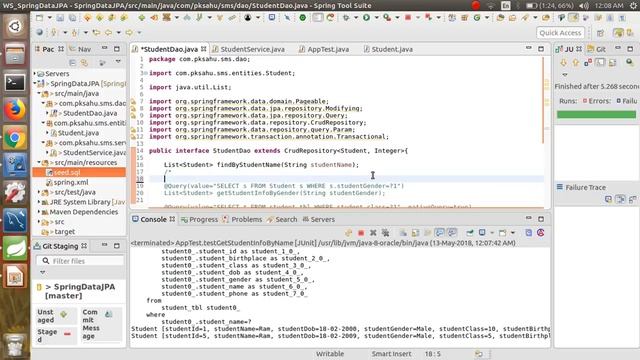The image size is (640, 360).
Task: Open the Problems tab
Action: point(242,219)
